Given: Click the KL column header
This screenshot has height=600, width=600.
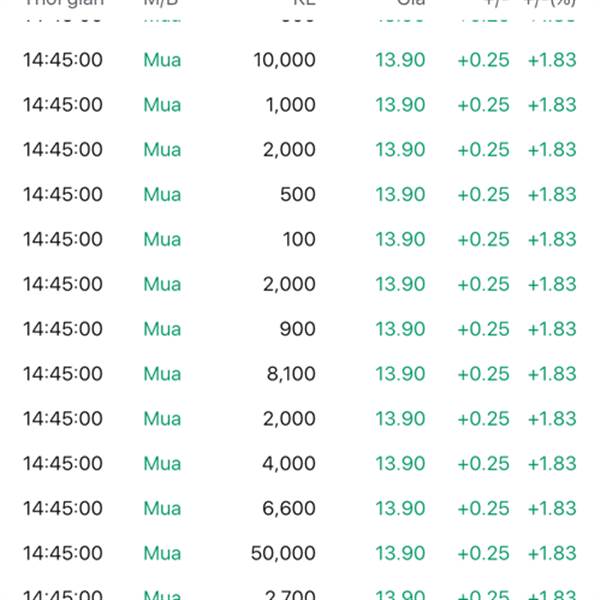Looking at the screenshot, I should pos(305,3).
